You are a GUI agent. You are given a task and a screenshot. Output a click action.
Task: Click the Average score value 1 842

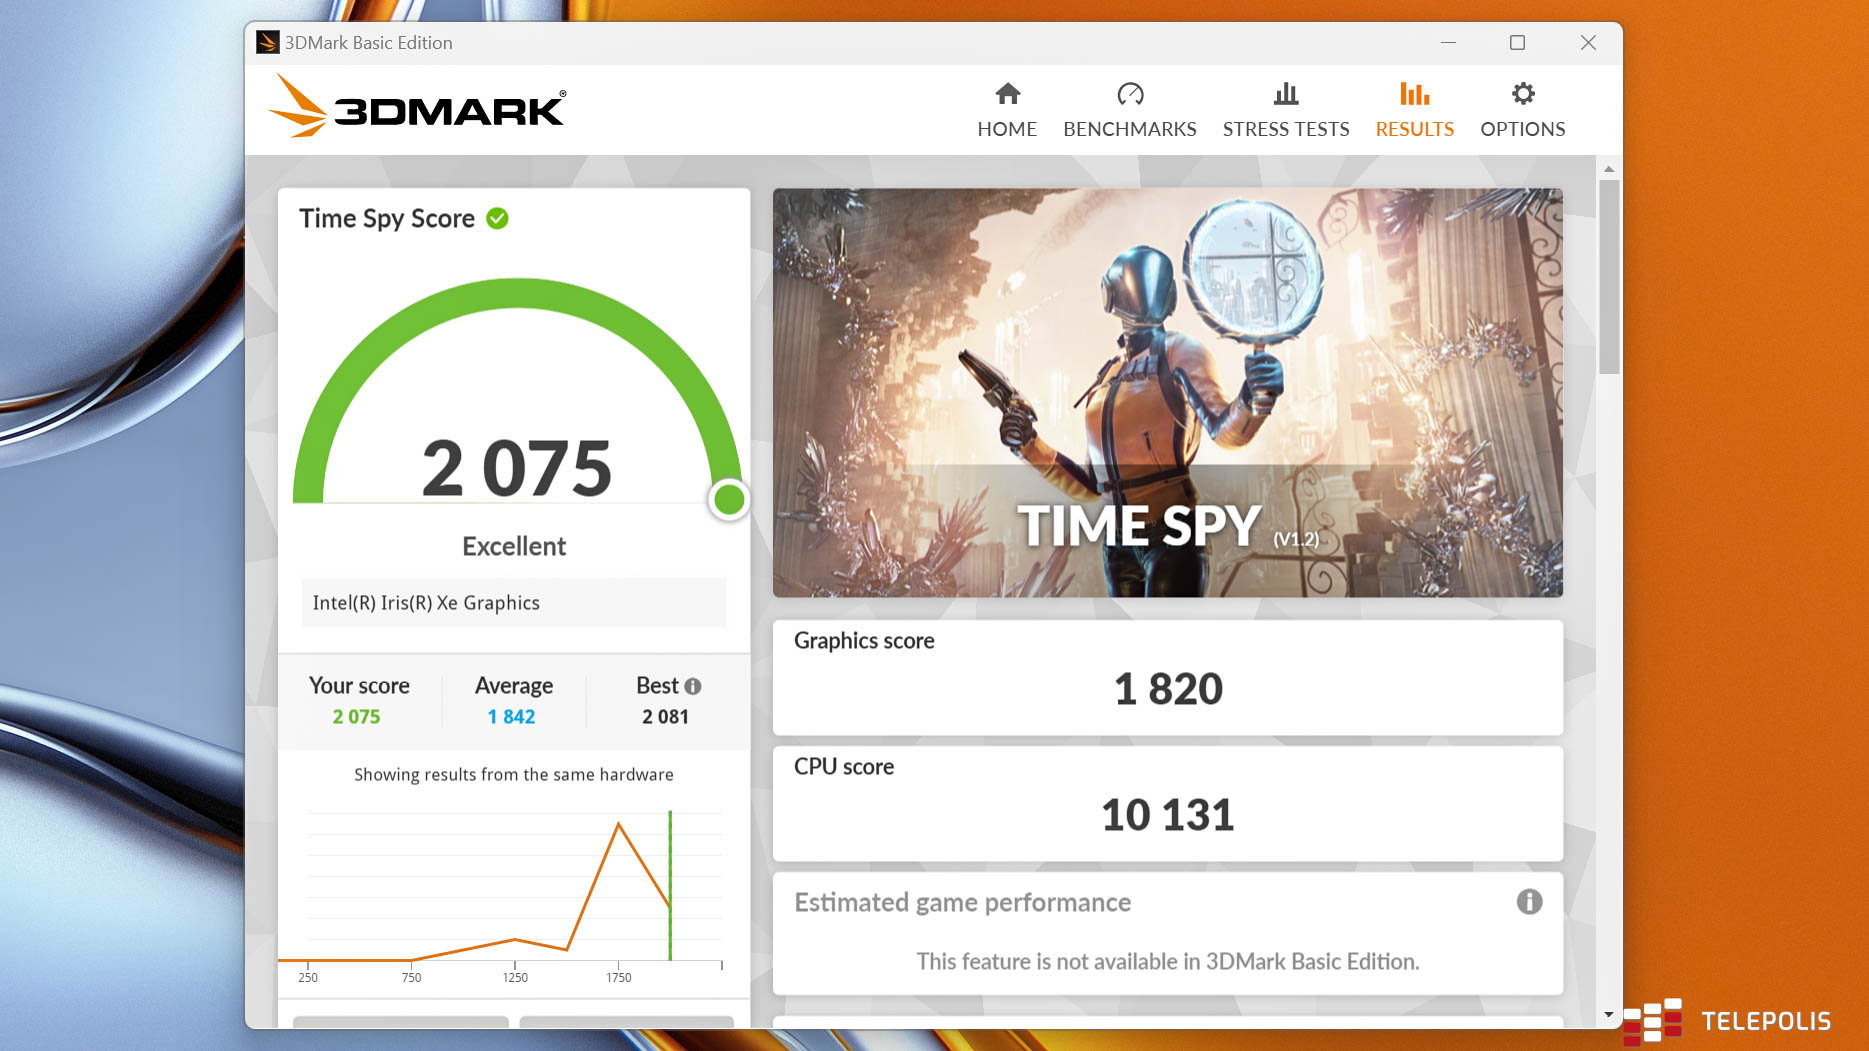coord(512,717)
